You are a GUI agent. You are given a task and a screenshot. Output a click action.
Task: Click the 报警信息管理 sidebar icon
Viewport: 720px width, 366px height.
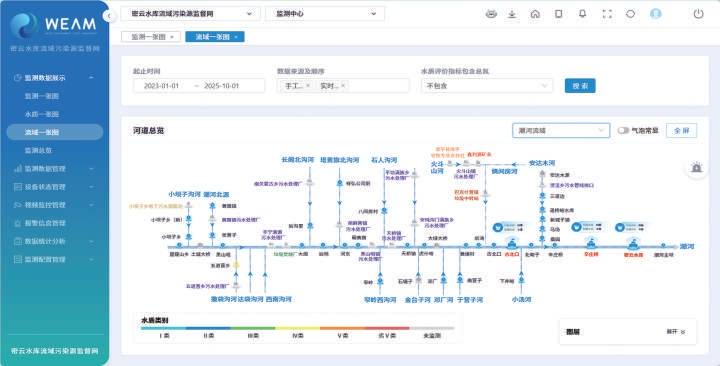[18, 223]
